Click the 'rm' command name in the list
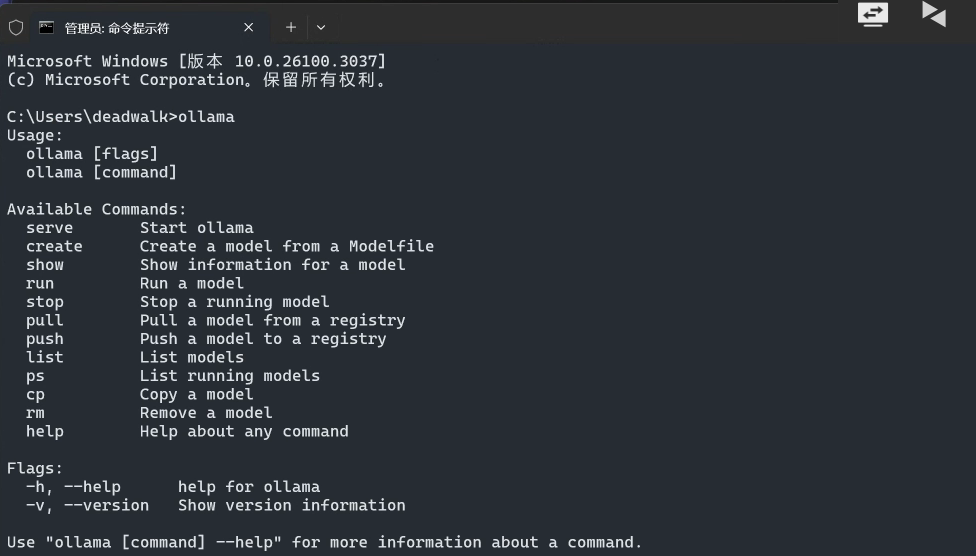Viewport: 976px width, 556px height. pos(36,413)
